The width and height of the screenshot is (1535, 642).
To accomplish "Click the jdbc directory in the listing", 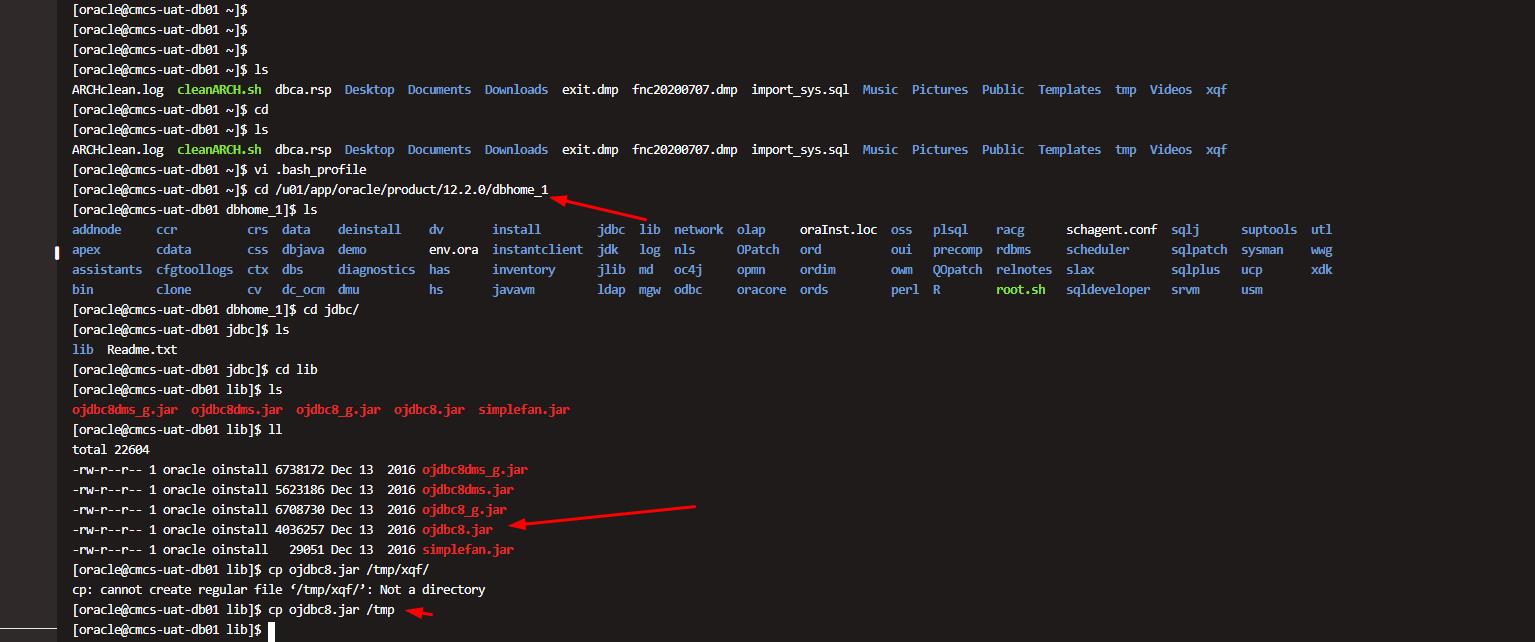I will tap(610, 229).
